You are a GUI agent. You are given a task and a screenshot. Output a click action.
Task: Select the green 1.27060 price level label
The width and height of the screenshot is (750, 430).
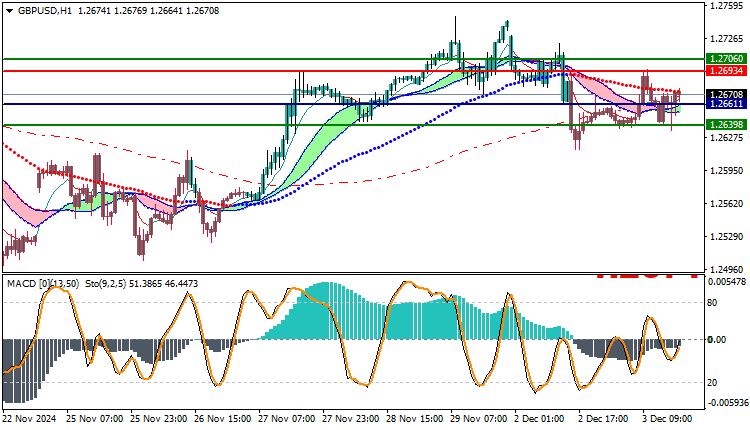pos(727,58)
